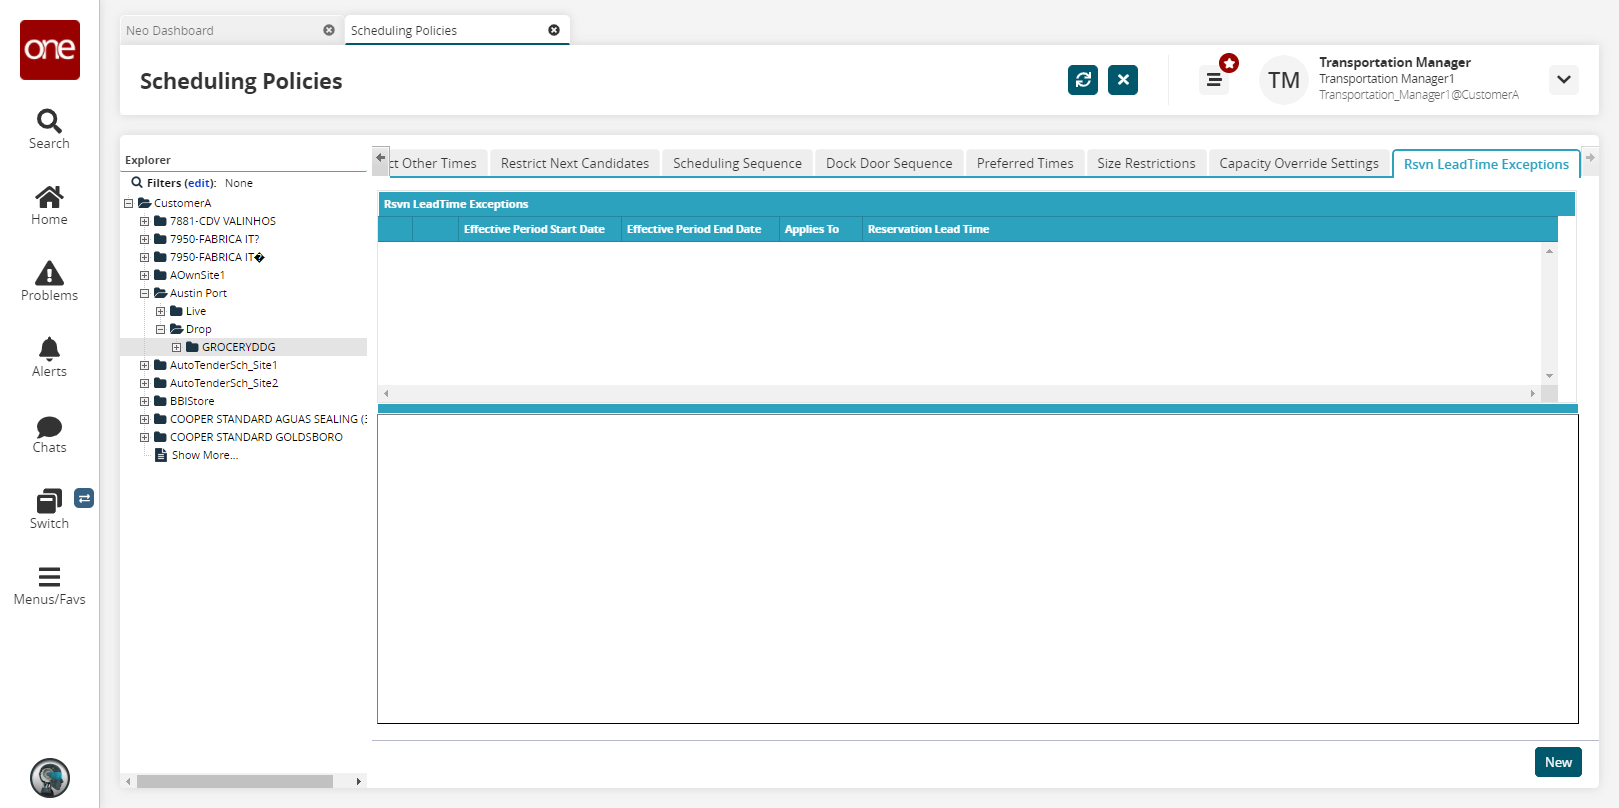The height and width of the screenshot is (808, 1619).
Task: Click the ONE logo icon
Action: coord(50,50)
